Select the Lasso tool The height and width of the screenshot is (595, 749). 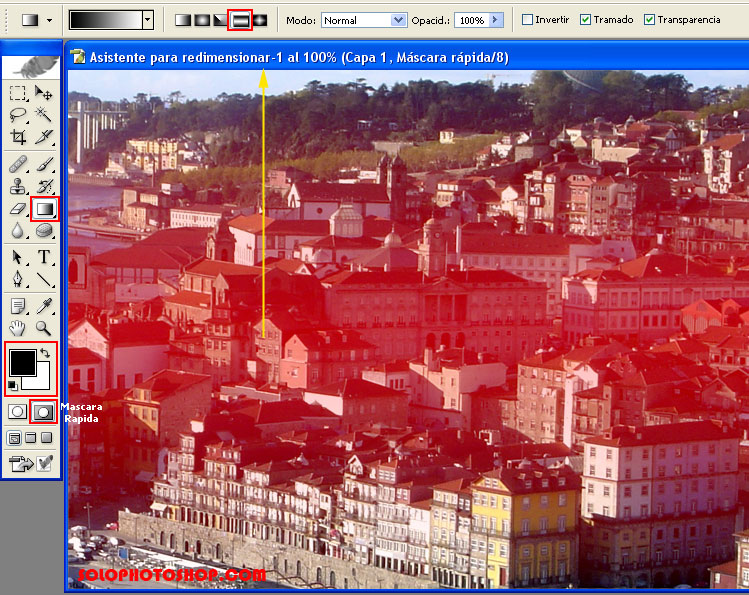(18, 115)
